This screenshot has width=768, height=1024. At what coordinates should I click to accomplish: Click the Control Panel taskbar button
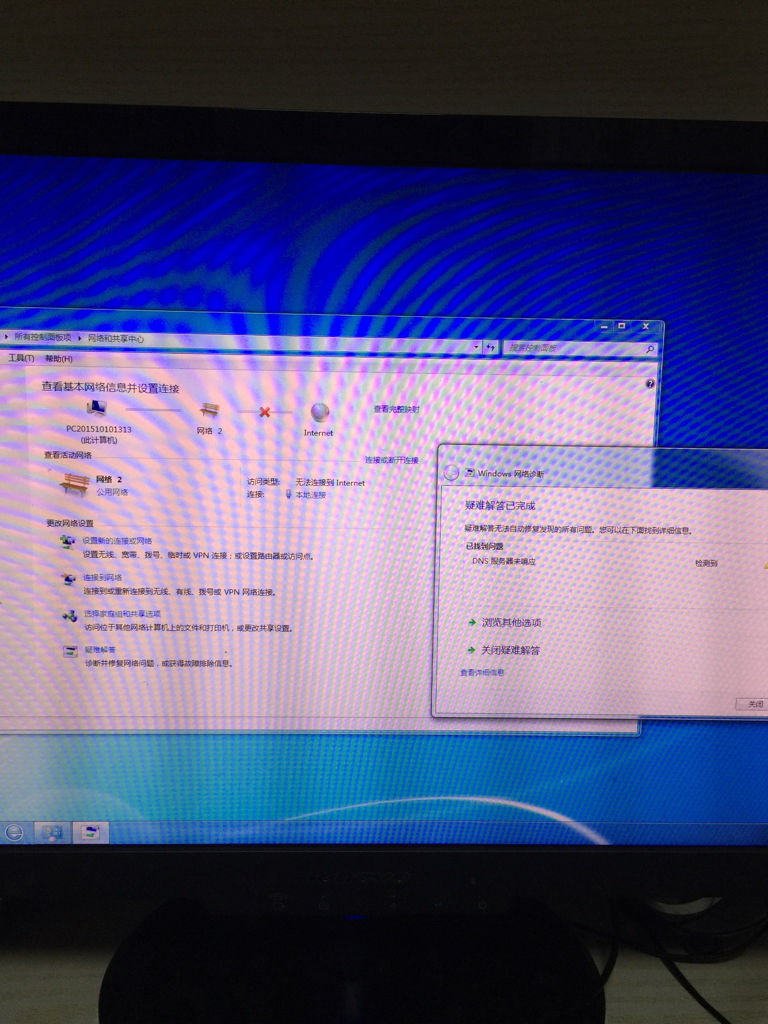[52, 832]
